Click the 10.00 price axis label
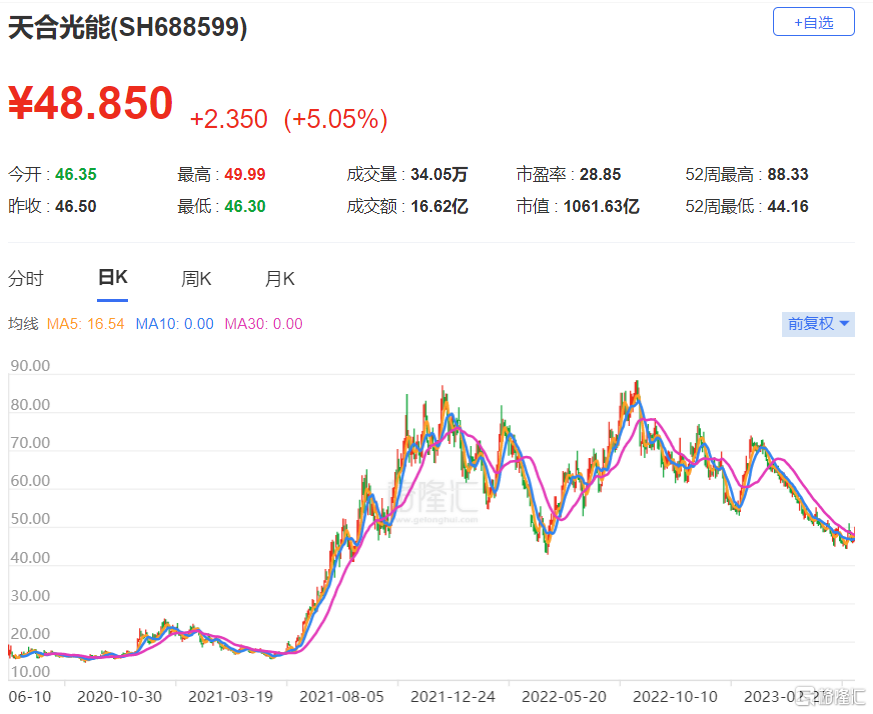 coord(30,672)
